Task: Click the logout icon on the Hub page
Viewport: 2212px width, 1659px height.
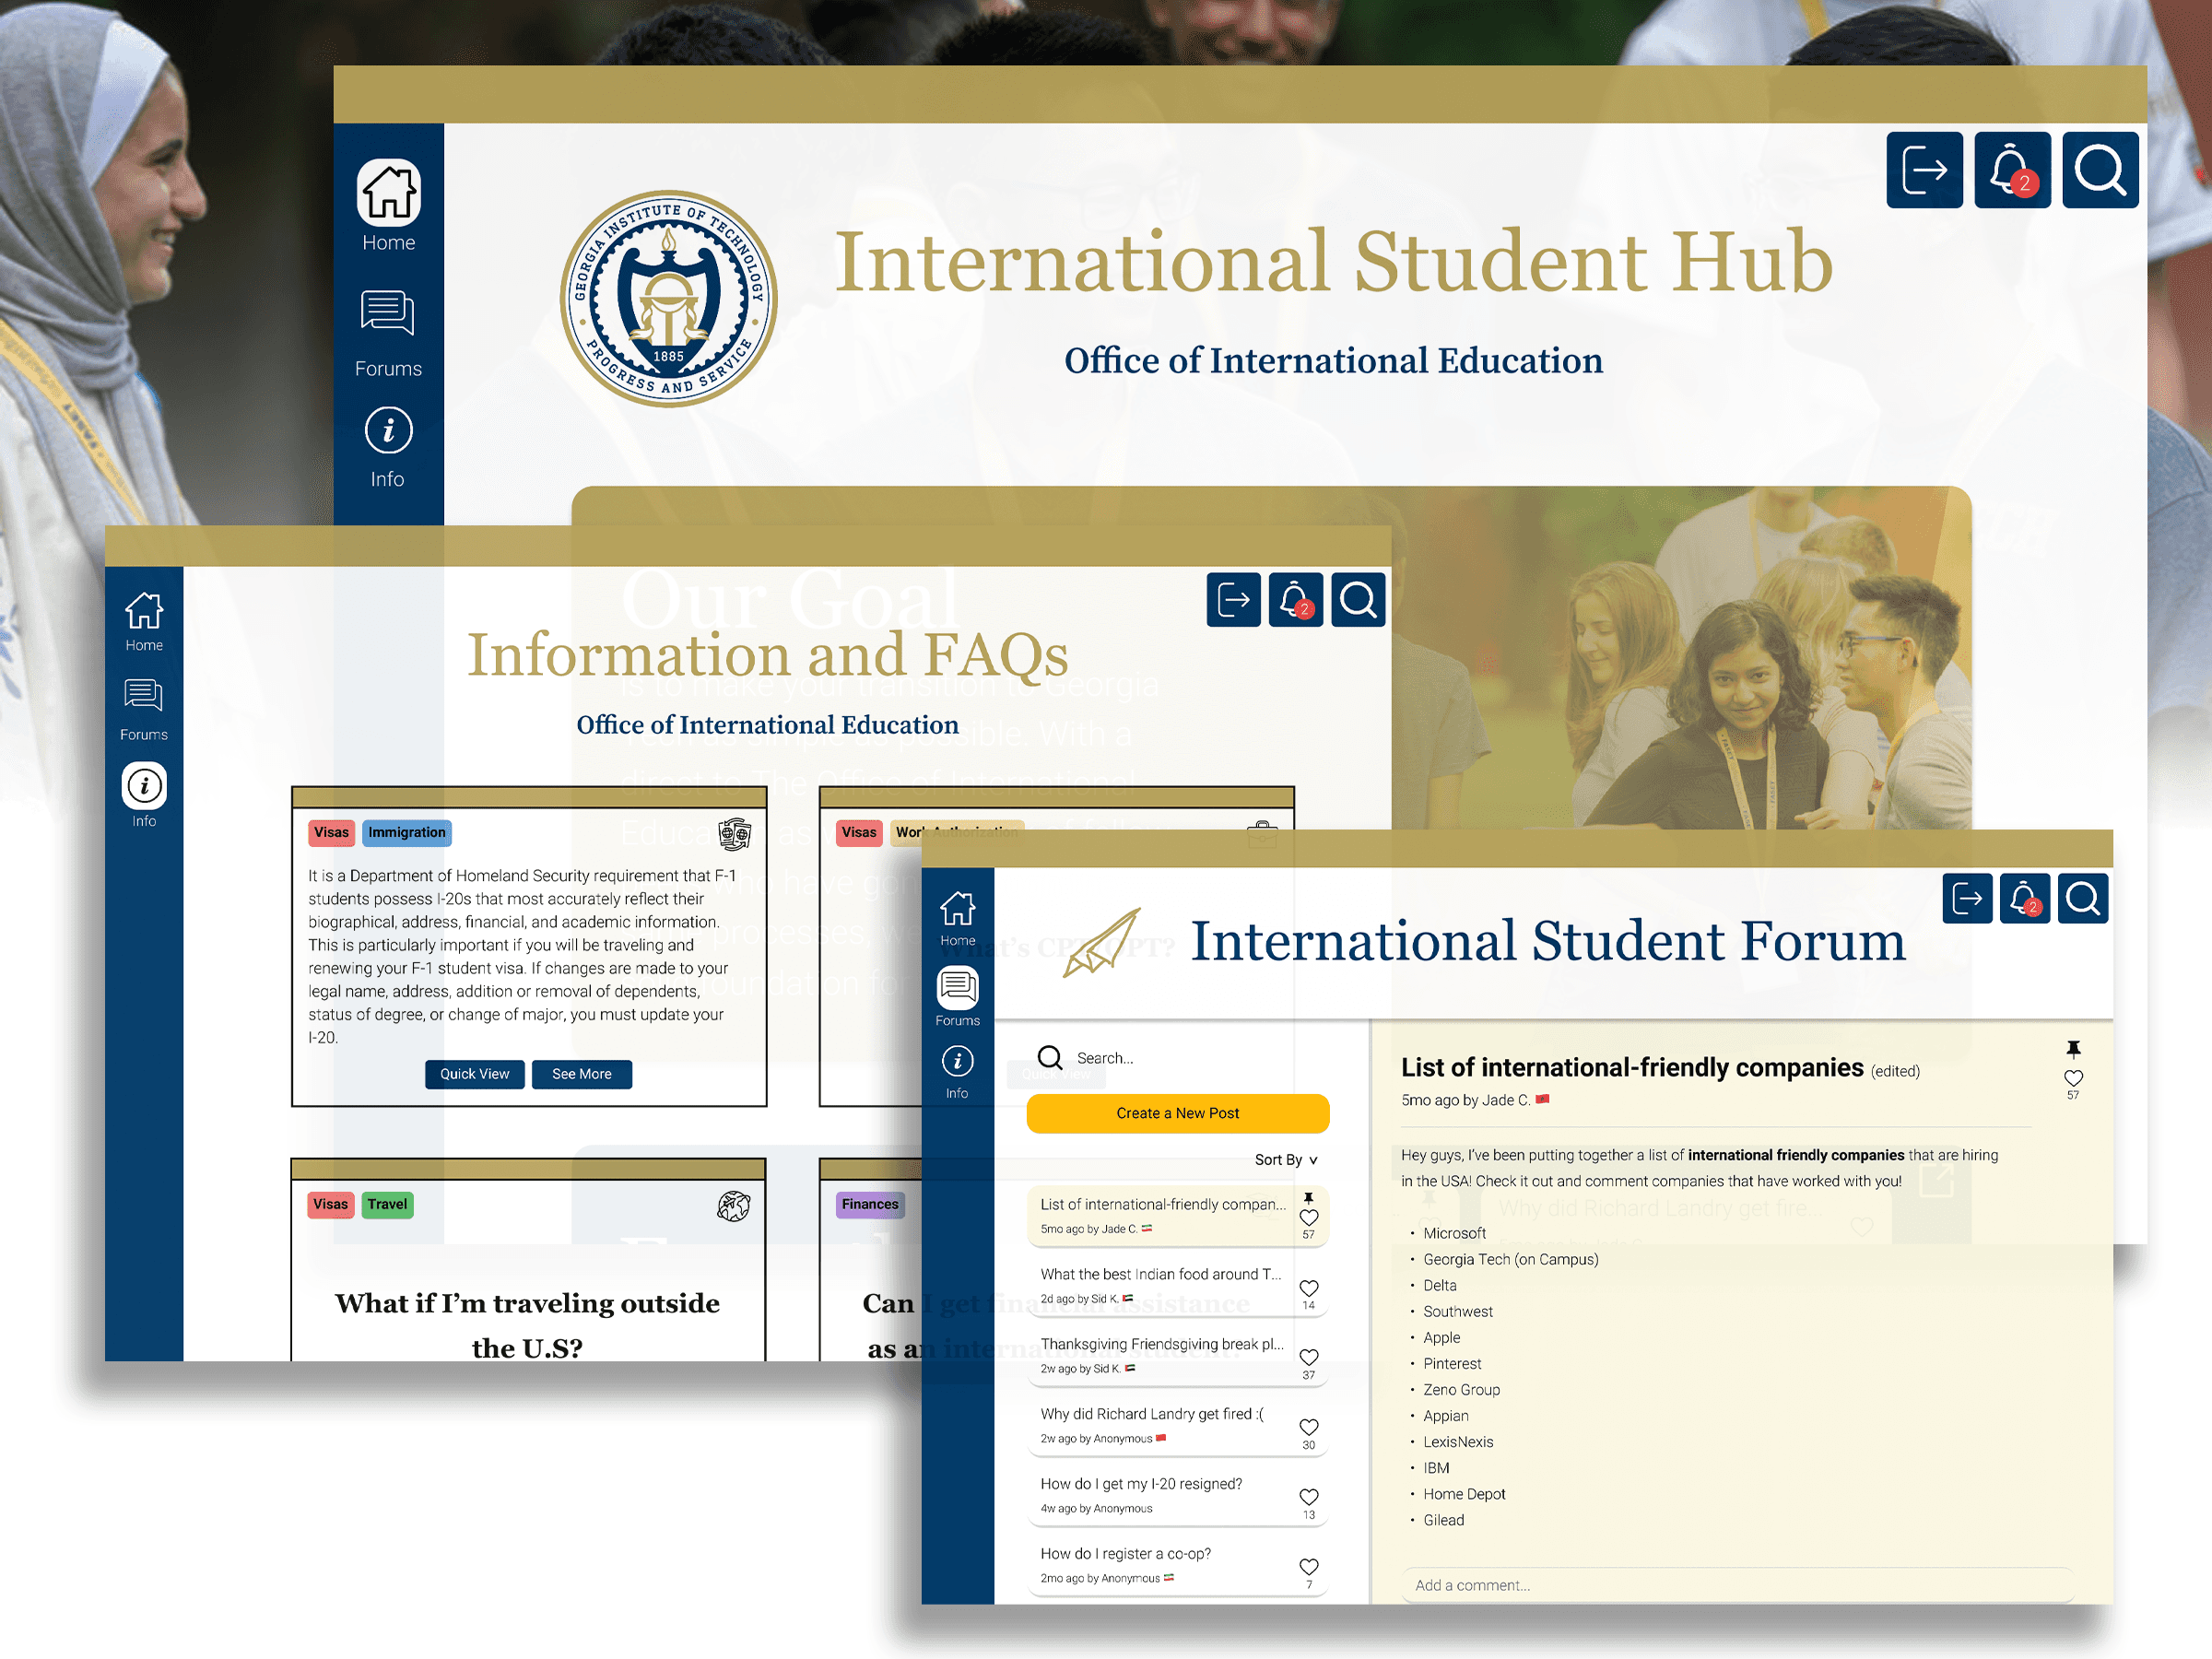Action: pyautogui.click(x=1924, y=170)
